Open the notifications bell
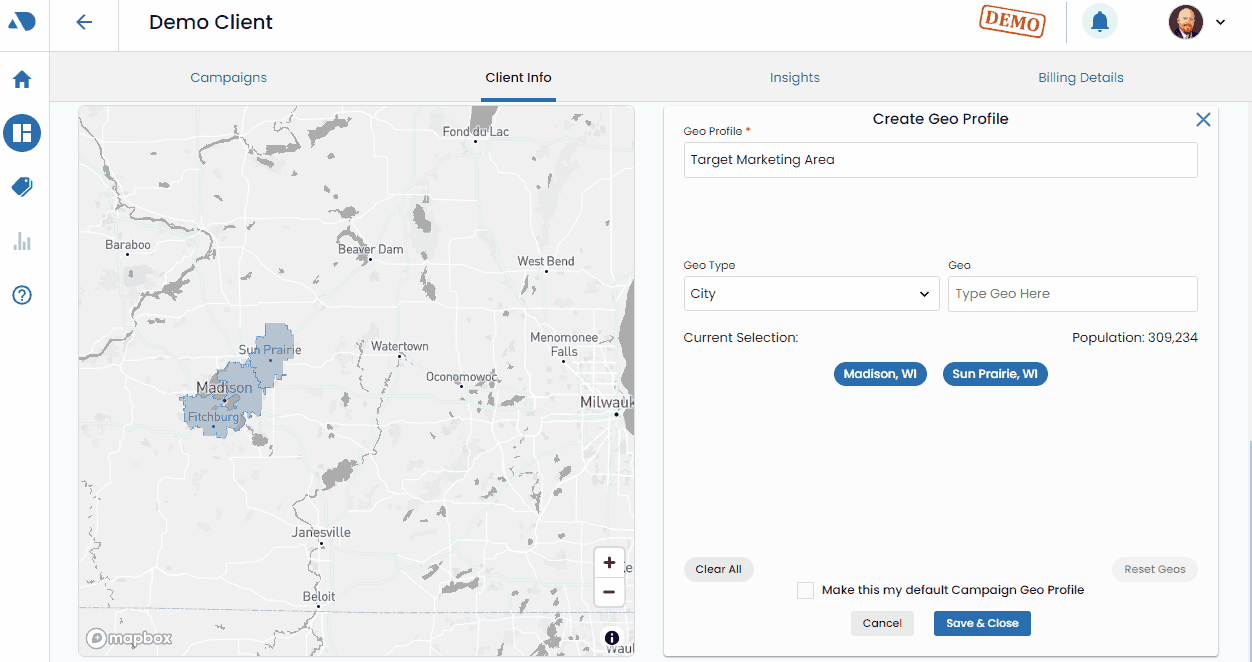This screenshot has height=662, width=1252. coord(1099,22)
